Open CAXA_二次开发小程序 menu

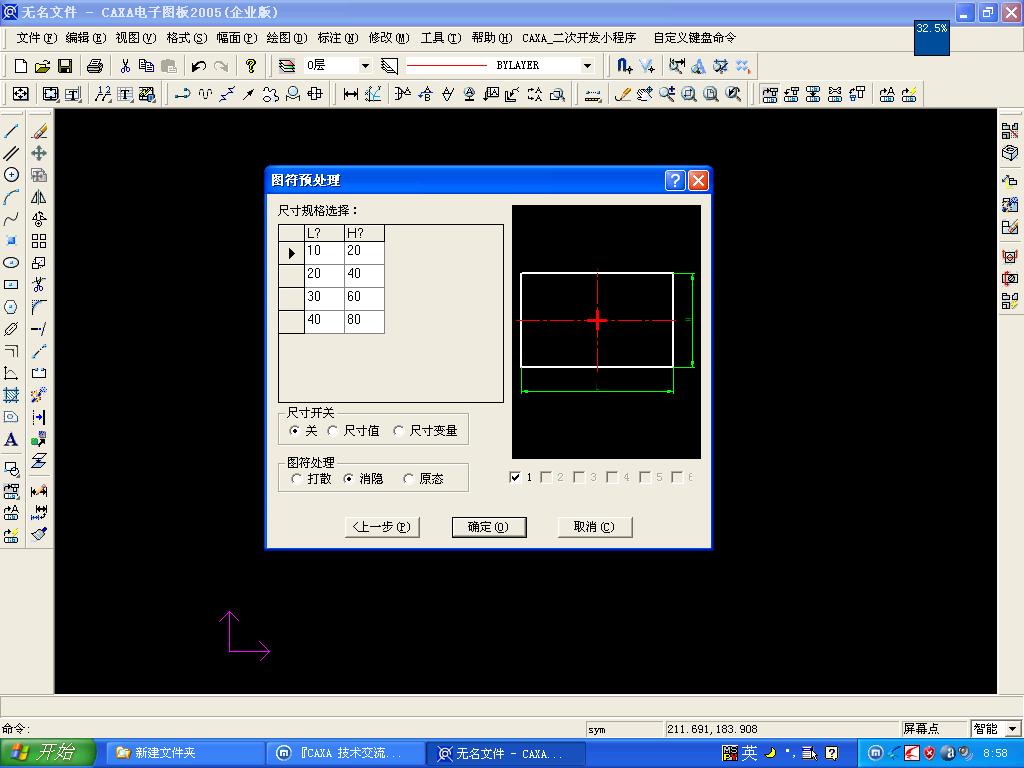coord(579,38)
